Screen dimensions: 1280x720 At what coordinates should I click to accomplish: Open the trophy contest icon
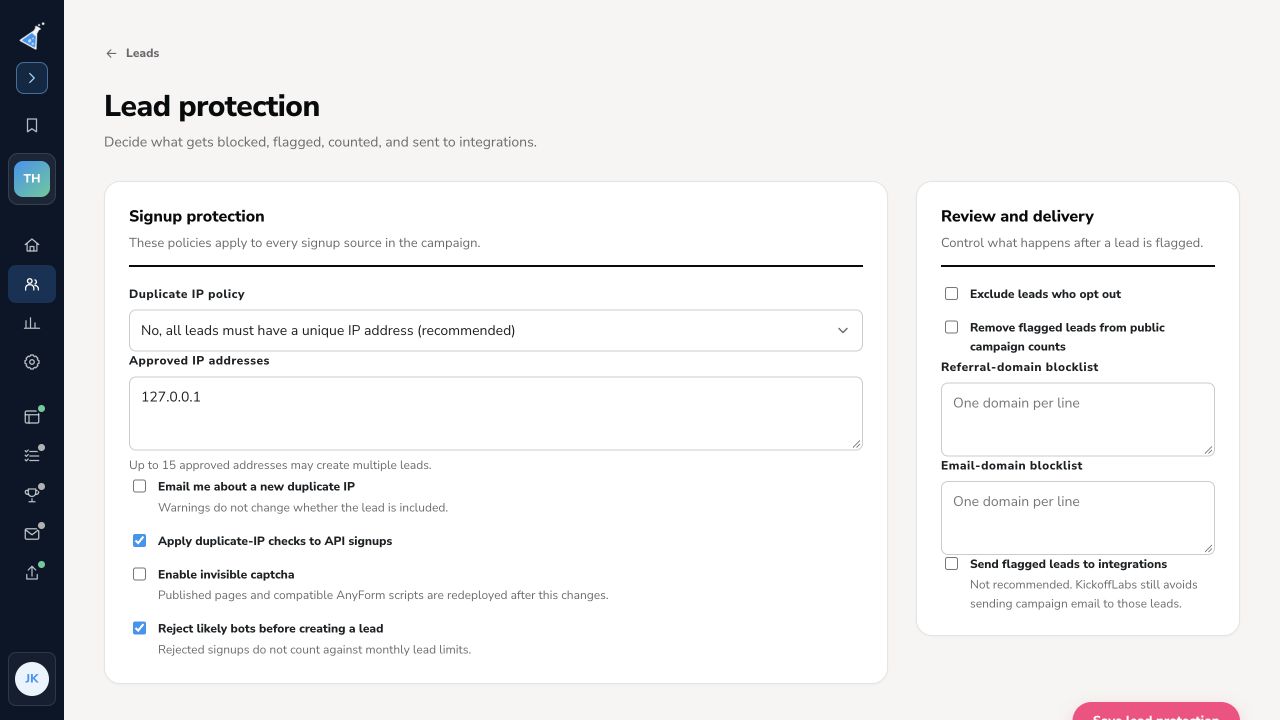pos(32,495)
